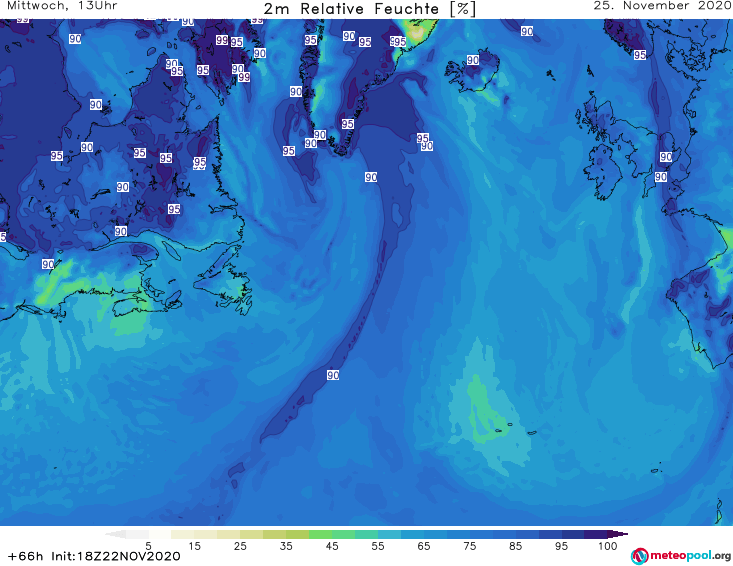Click the meteopool.org logo
Image resolution: width=733 pixels, height=566 pixels.
coord(681,556)
